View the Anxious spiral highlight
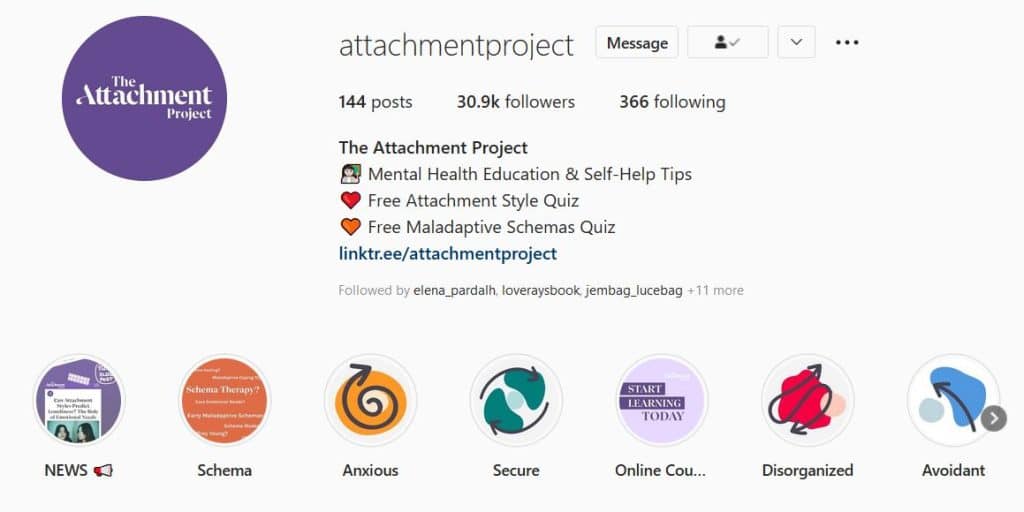The height and width of the screenshot is (512, 1024). pos(370,400)
